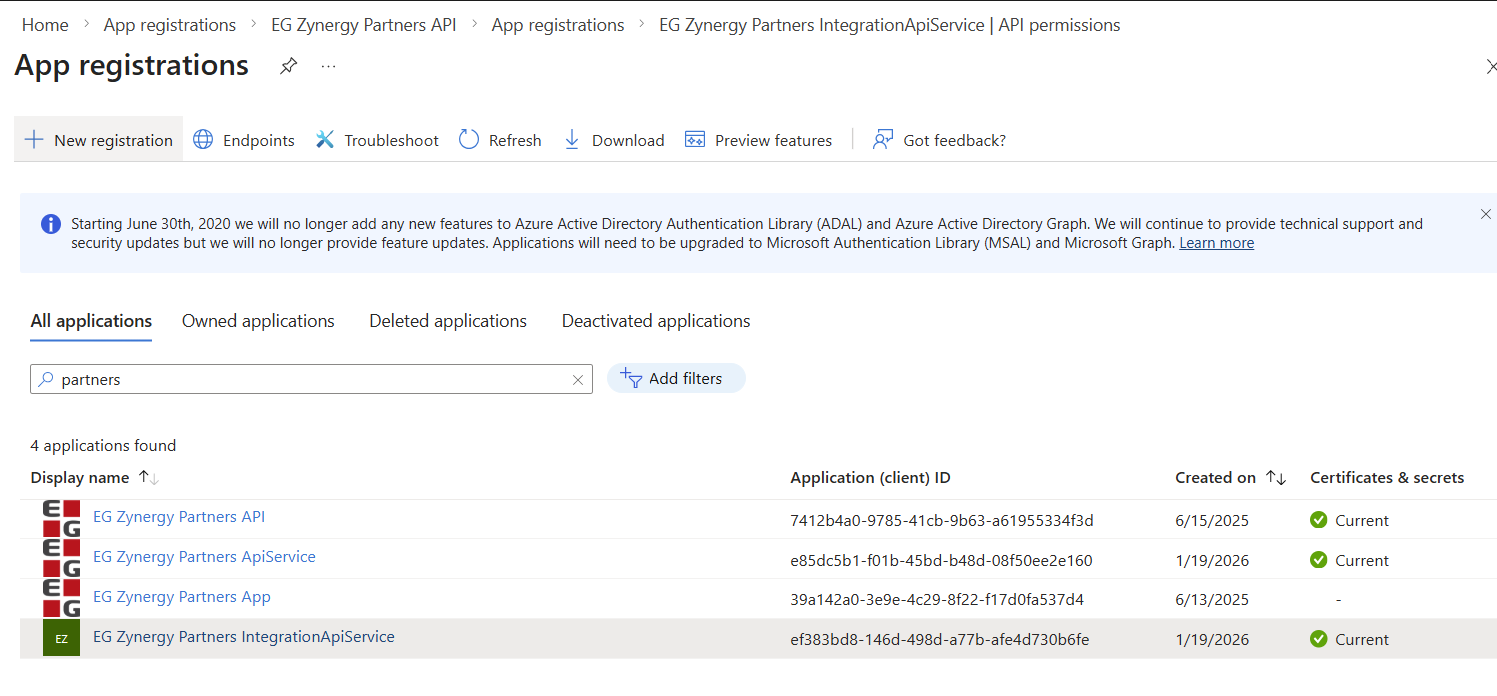The image size is (1497, 696).
Task: Start a New registration
Action: (x=98, y=140)
